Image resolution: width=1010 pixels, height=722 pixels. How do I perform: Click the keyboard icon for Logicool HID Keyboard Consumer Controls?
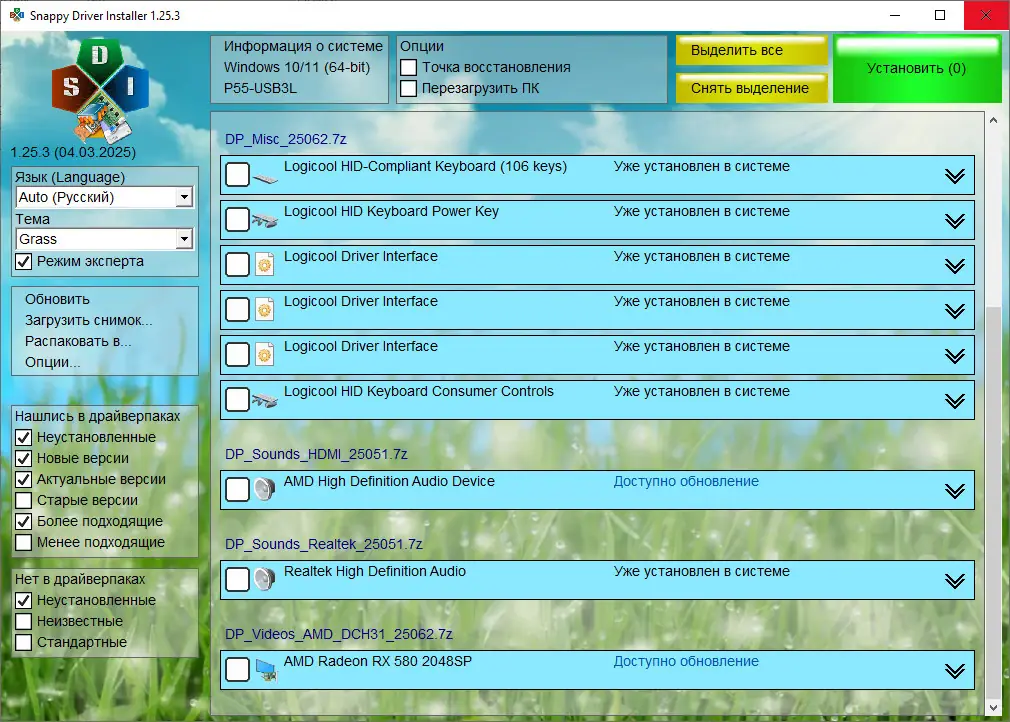tap(266, 399)
